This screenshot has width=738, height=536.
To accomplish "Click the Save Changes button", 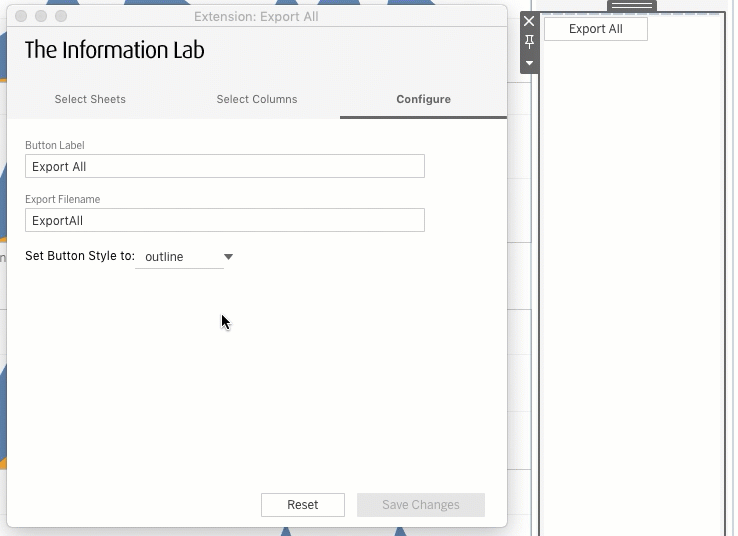I will click(x=421, y=505).
